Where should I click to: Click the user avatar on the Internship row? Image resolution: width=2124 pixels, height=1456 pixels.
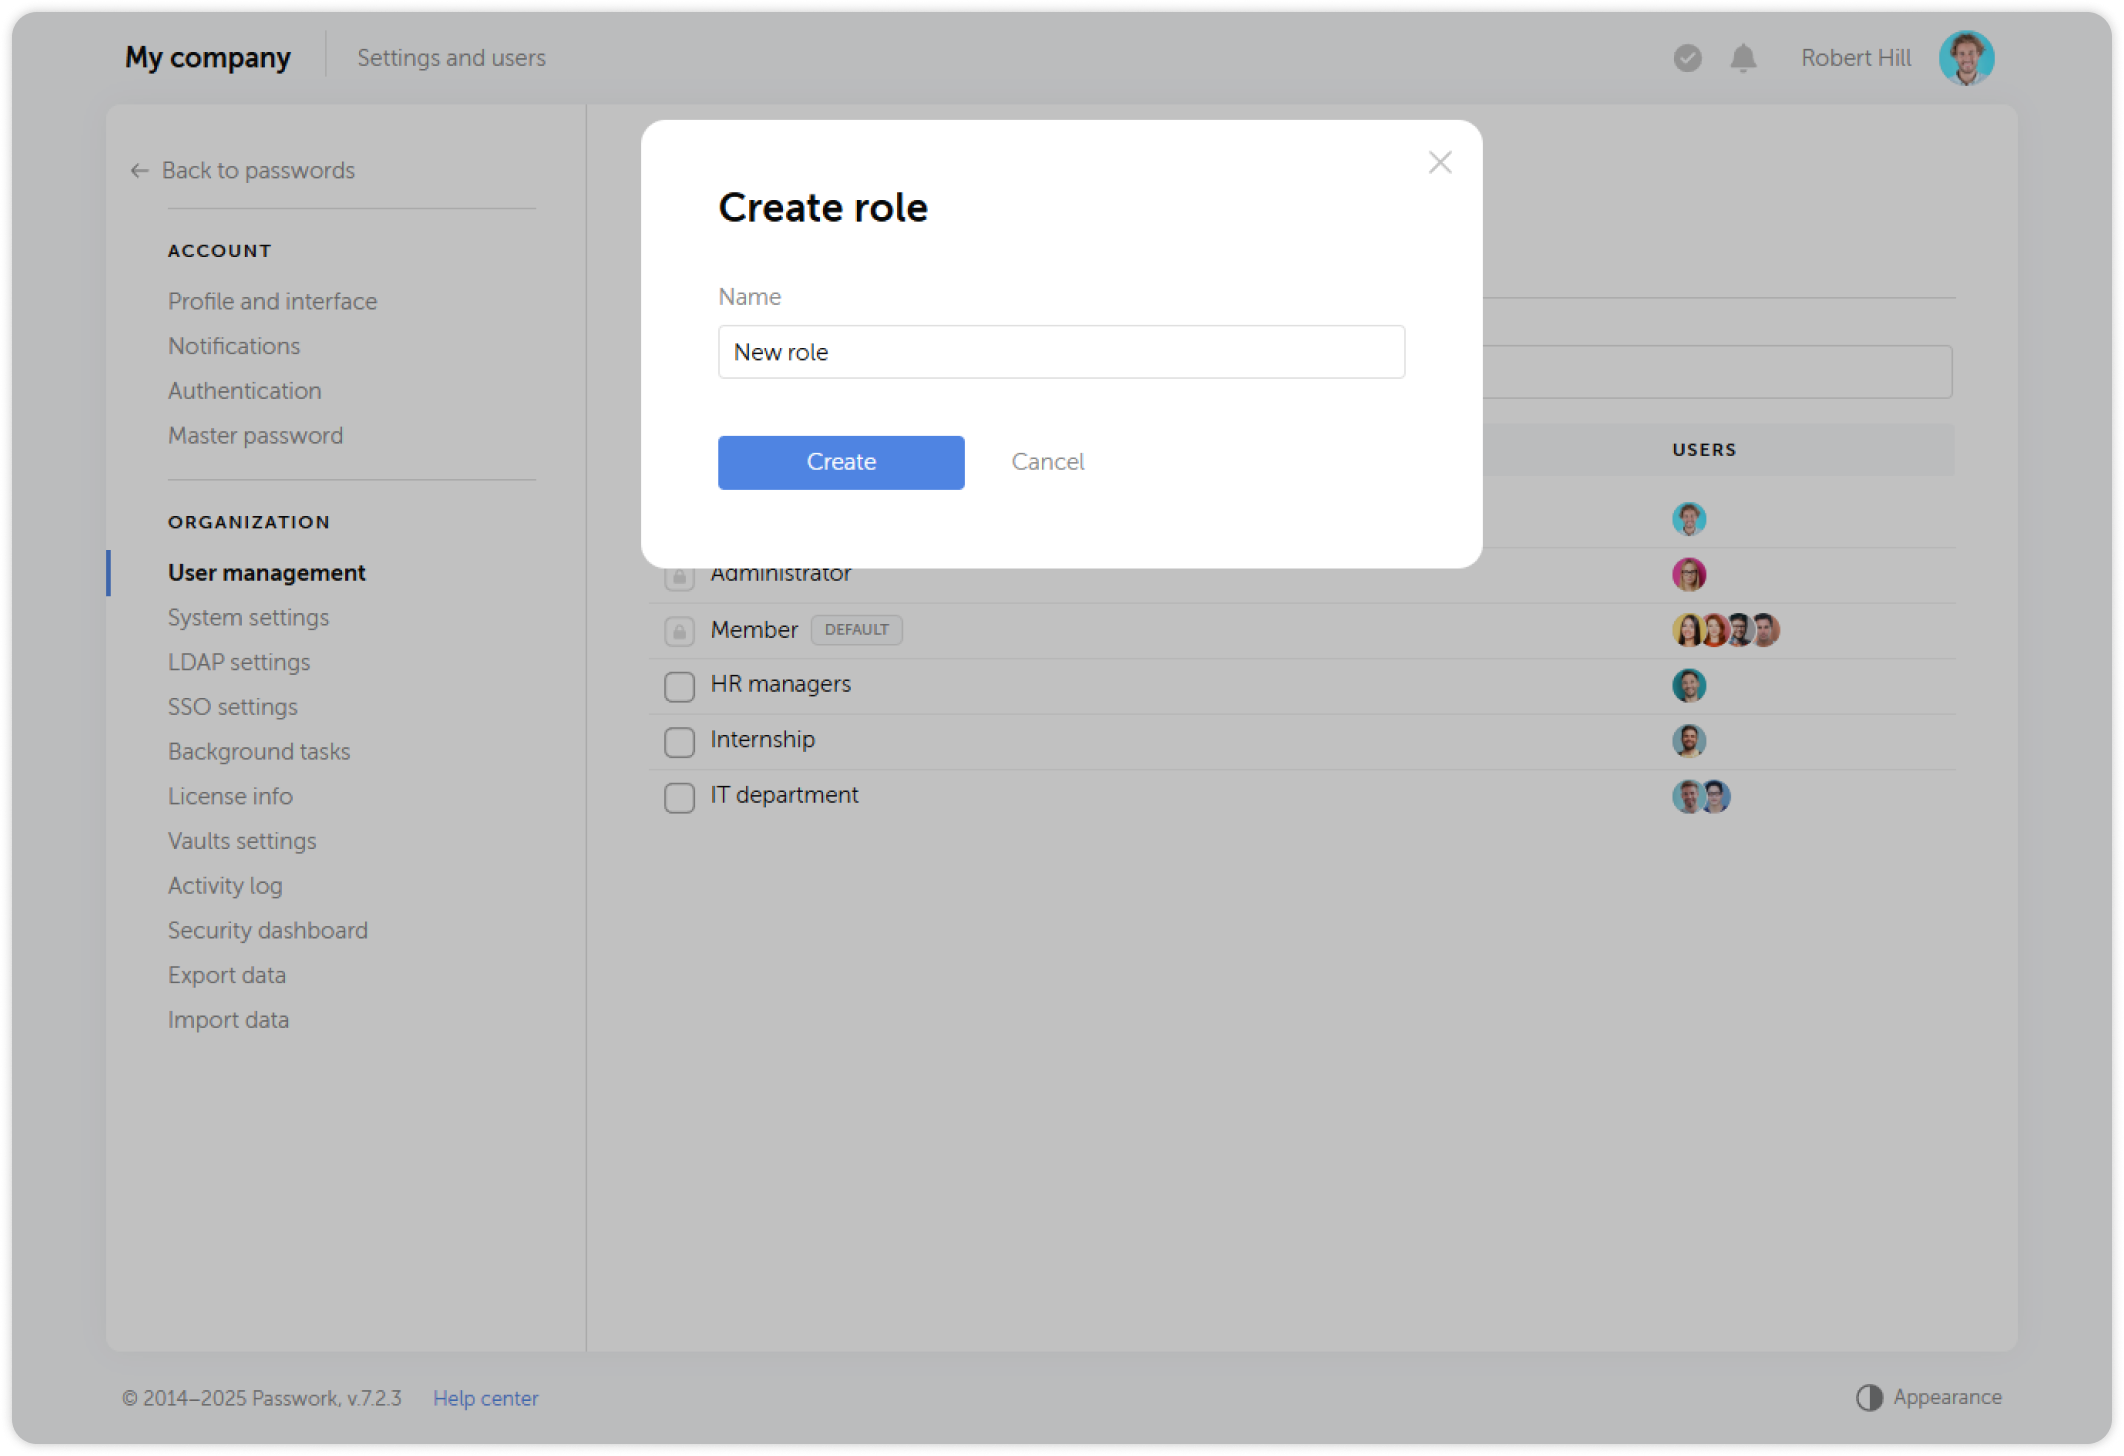click(x=1689, y=741)
